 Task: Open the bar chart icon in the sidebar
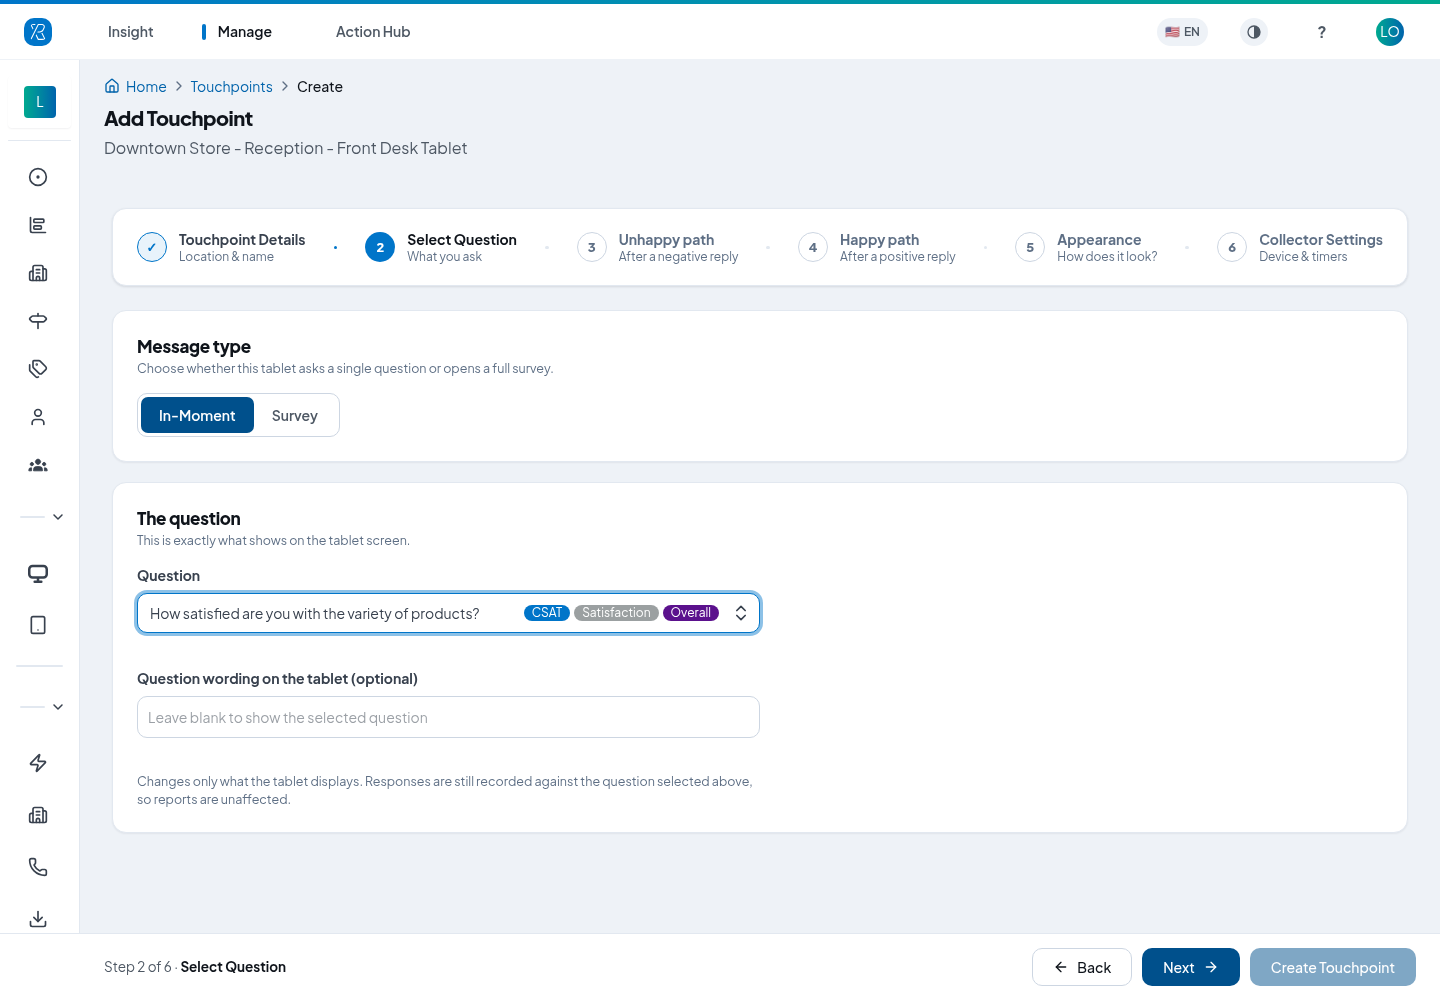[38, 225]
